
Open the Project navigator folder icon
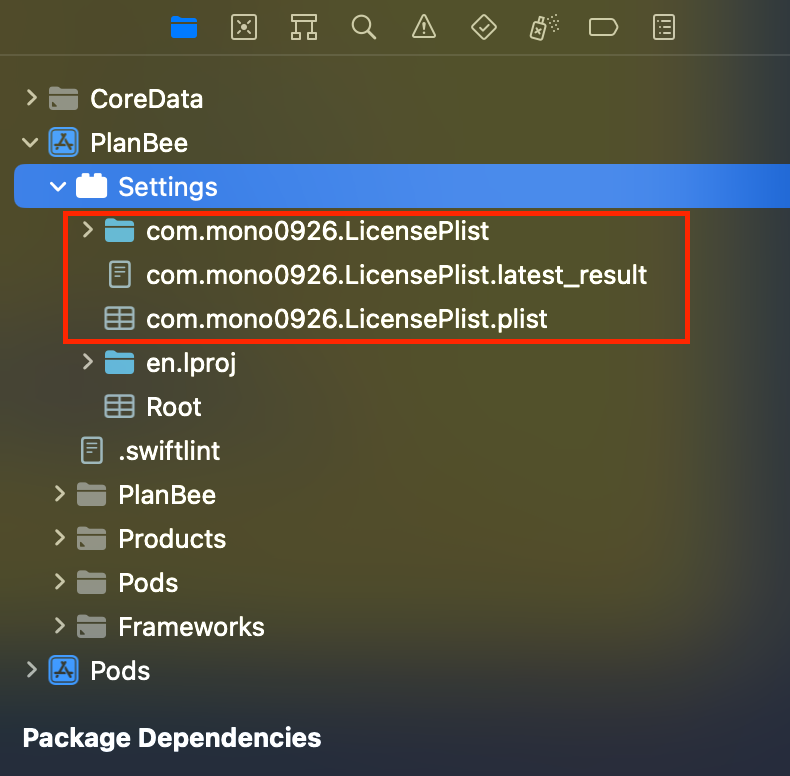click(x=184, y=27)
